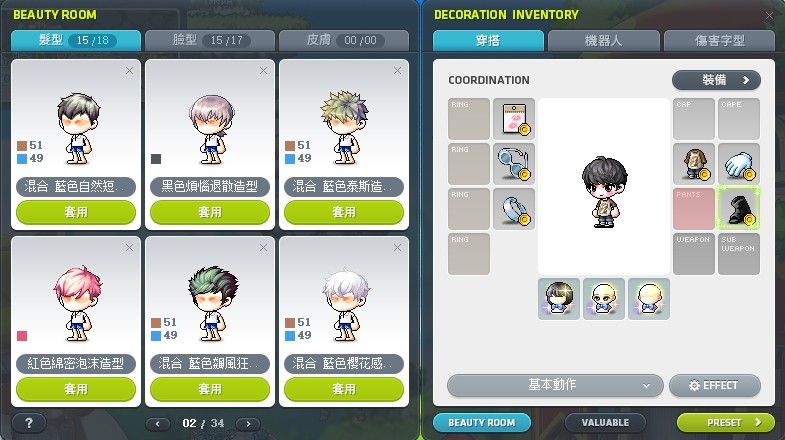The height and width of the screenshot is (440, 785).
Task: Select the earring accessory icon slot
Action: (514, 209)
